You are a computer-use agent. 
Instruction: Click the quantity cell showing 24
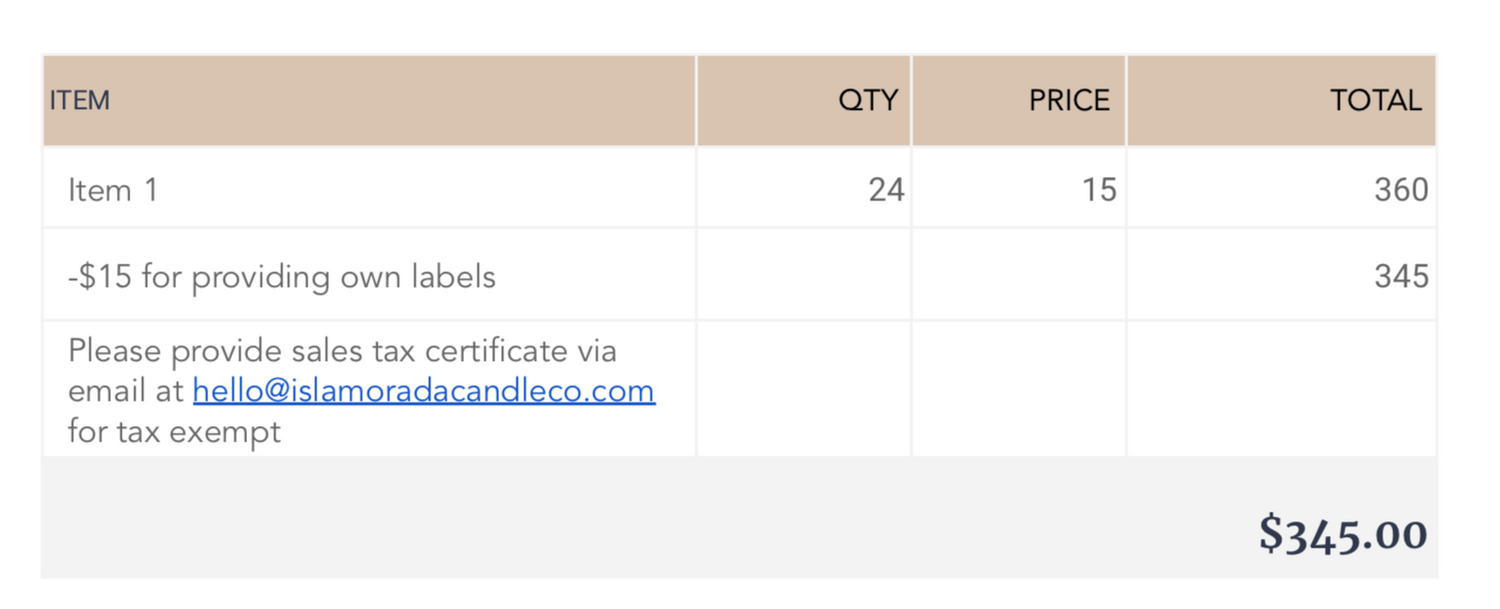(x=804, y=188)
